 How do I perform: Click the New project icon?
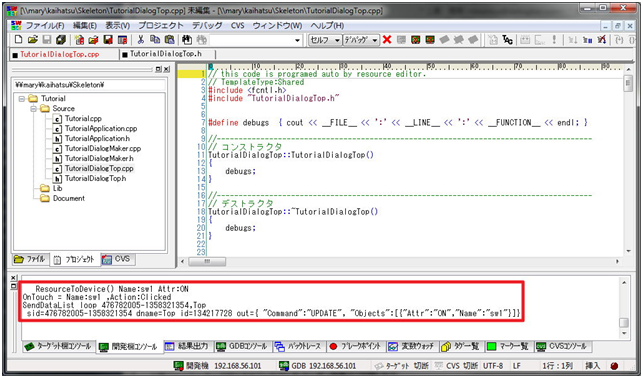[x=80, y=40]
